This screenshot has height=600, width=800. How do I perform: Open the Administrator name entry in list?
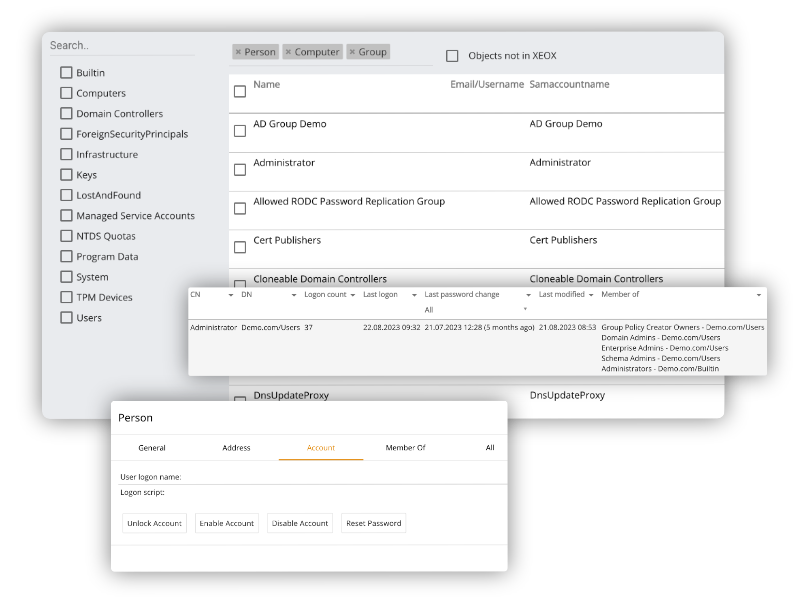[x=284, y=162]
